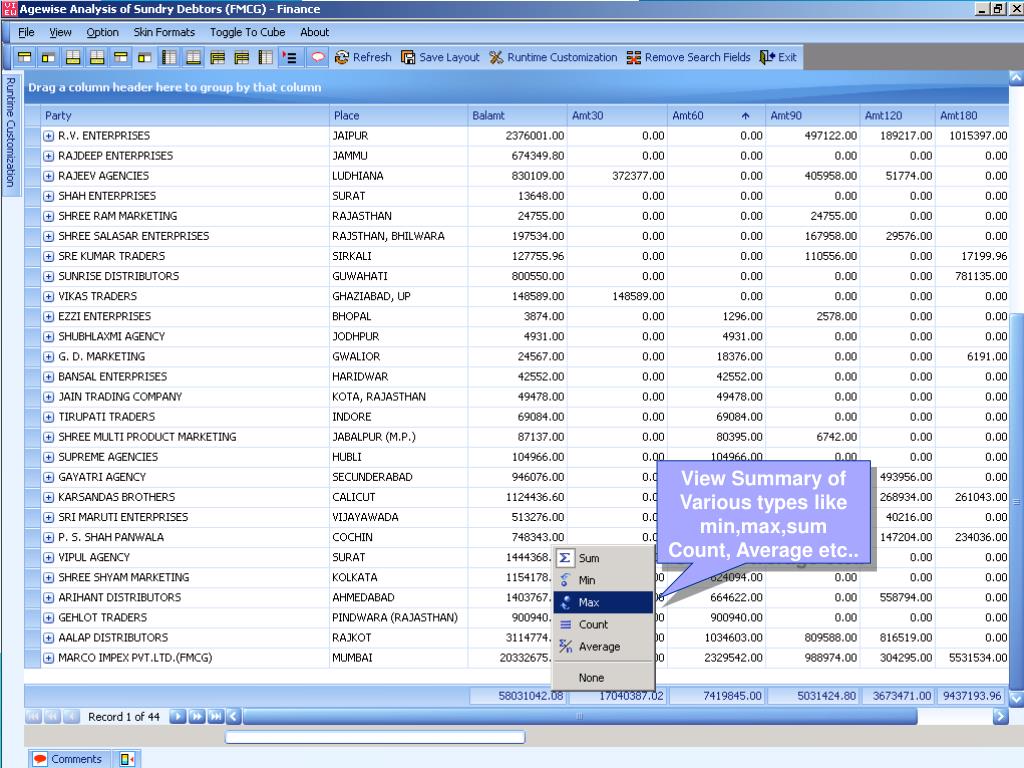This screenshot has width=1024, height=768.
Task: Select the Balamt cell 2376001.00
Action: 517,136
